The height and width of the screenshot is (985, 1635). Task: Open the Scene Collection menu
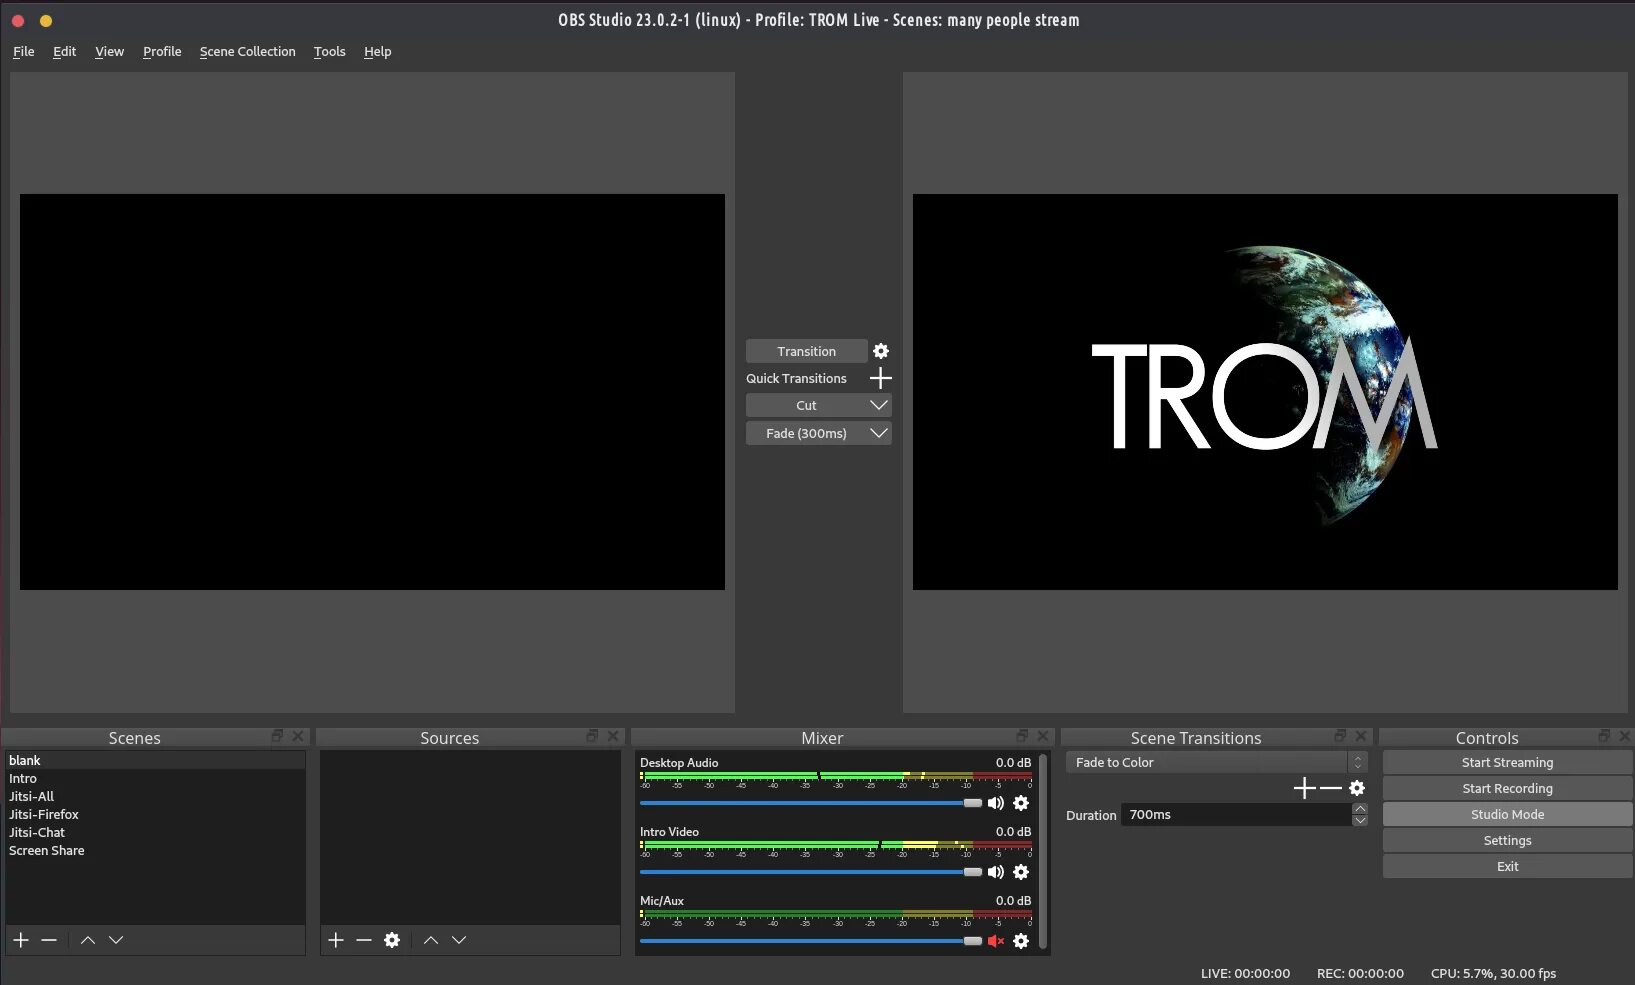coord(247,51)
